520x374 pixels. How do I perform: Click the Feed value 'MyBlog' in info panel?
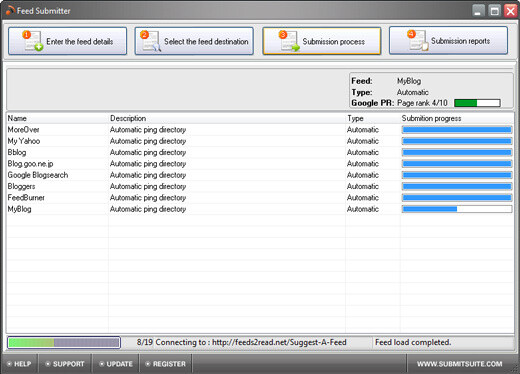[409, 81]
